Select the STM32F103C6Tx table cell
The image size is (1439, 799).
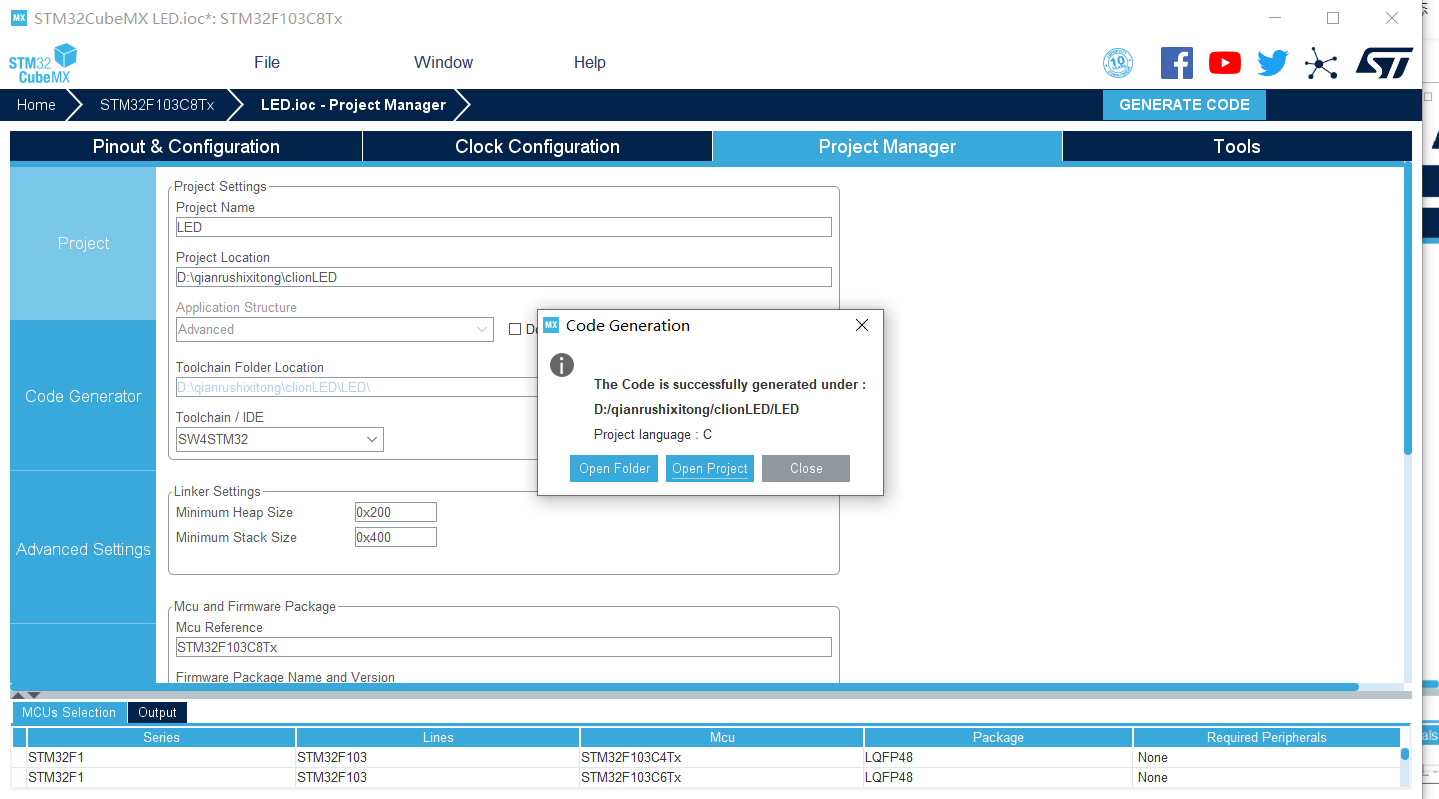click(722, 777)
